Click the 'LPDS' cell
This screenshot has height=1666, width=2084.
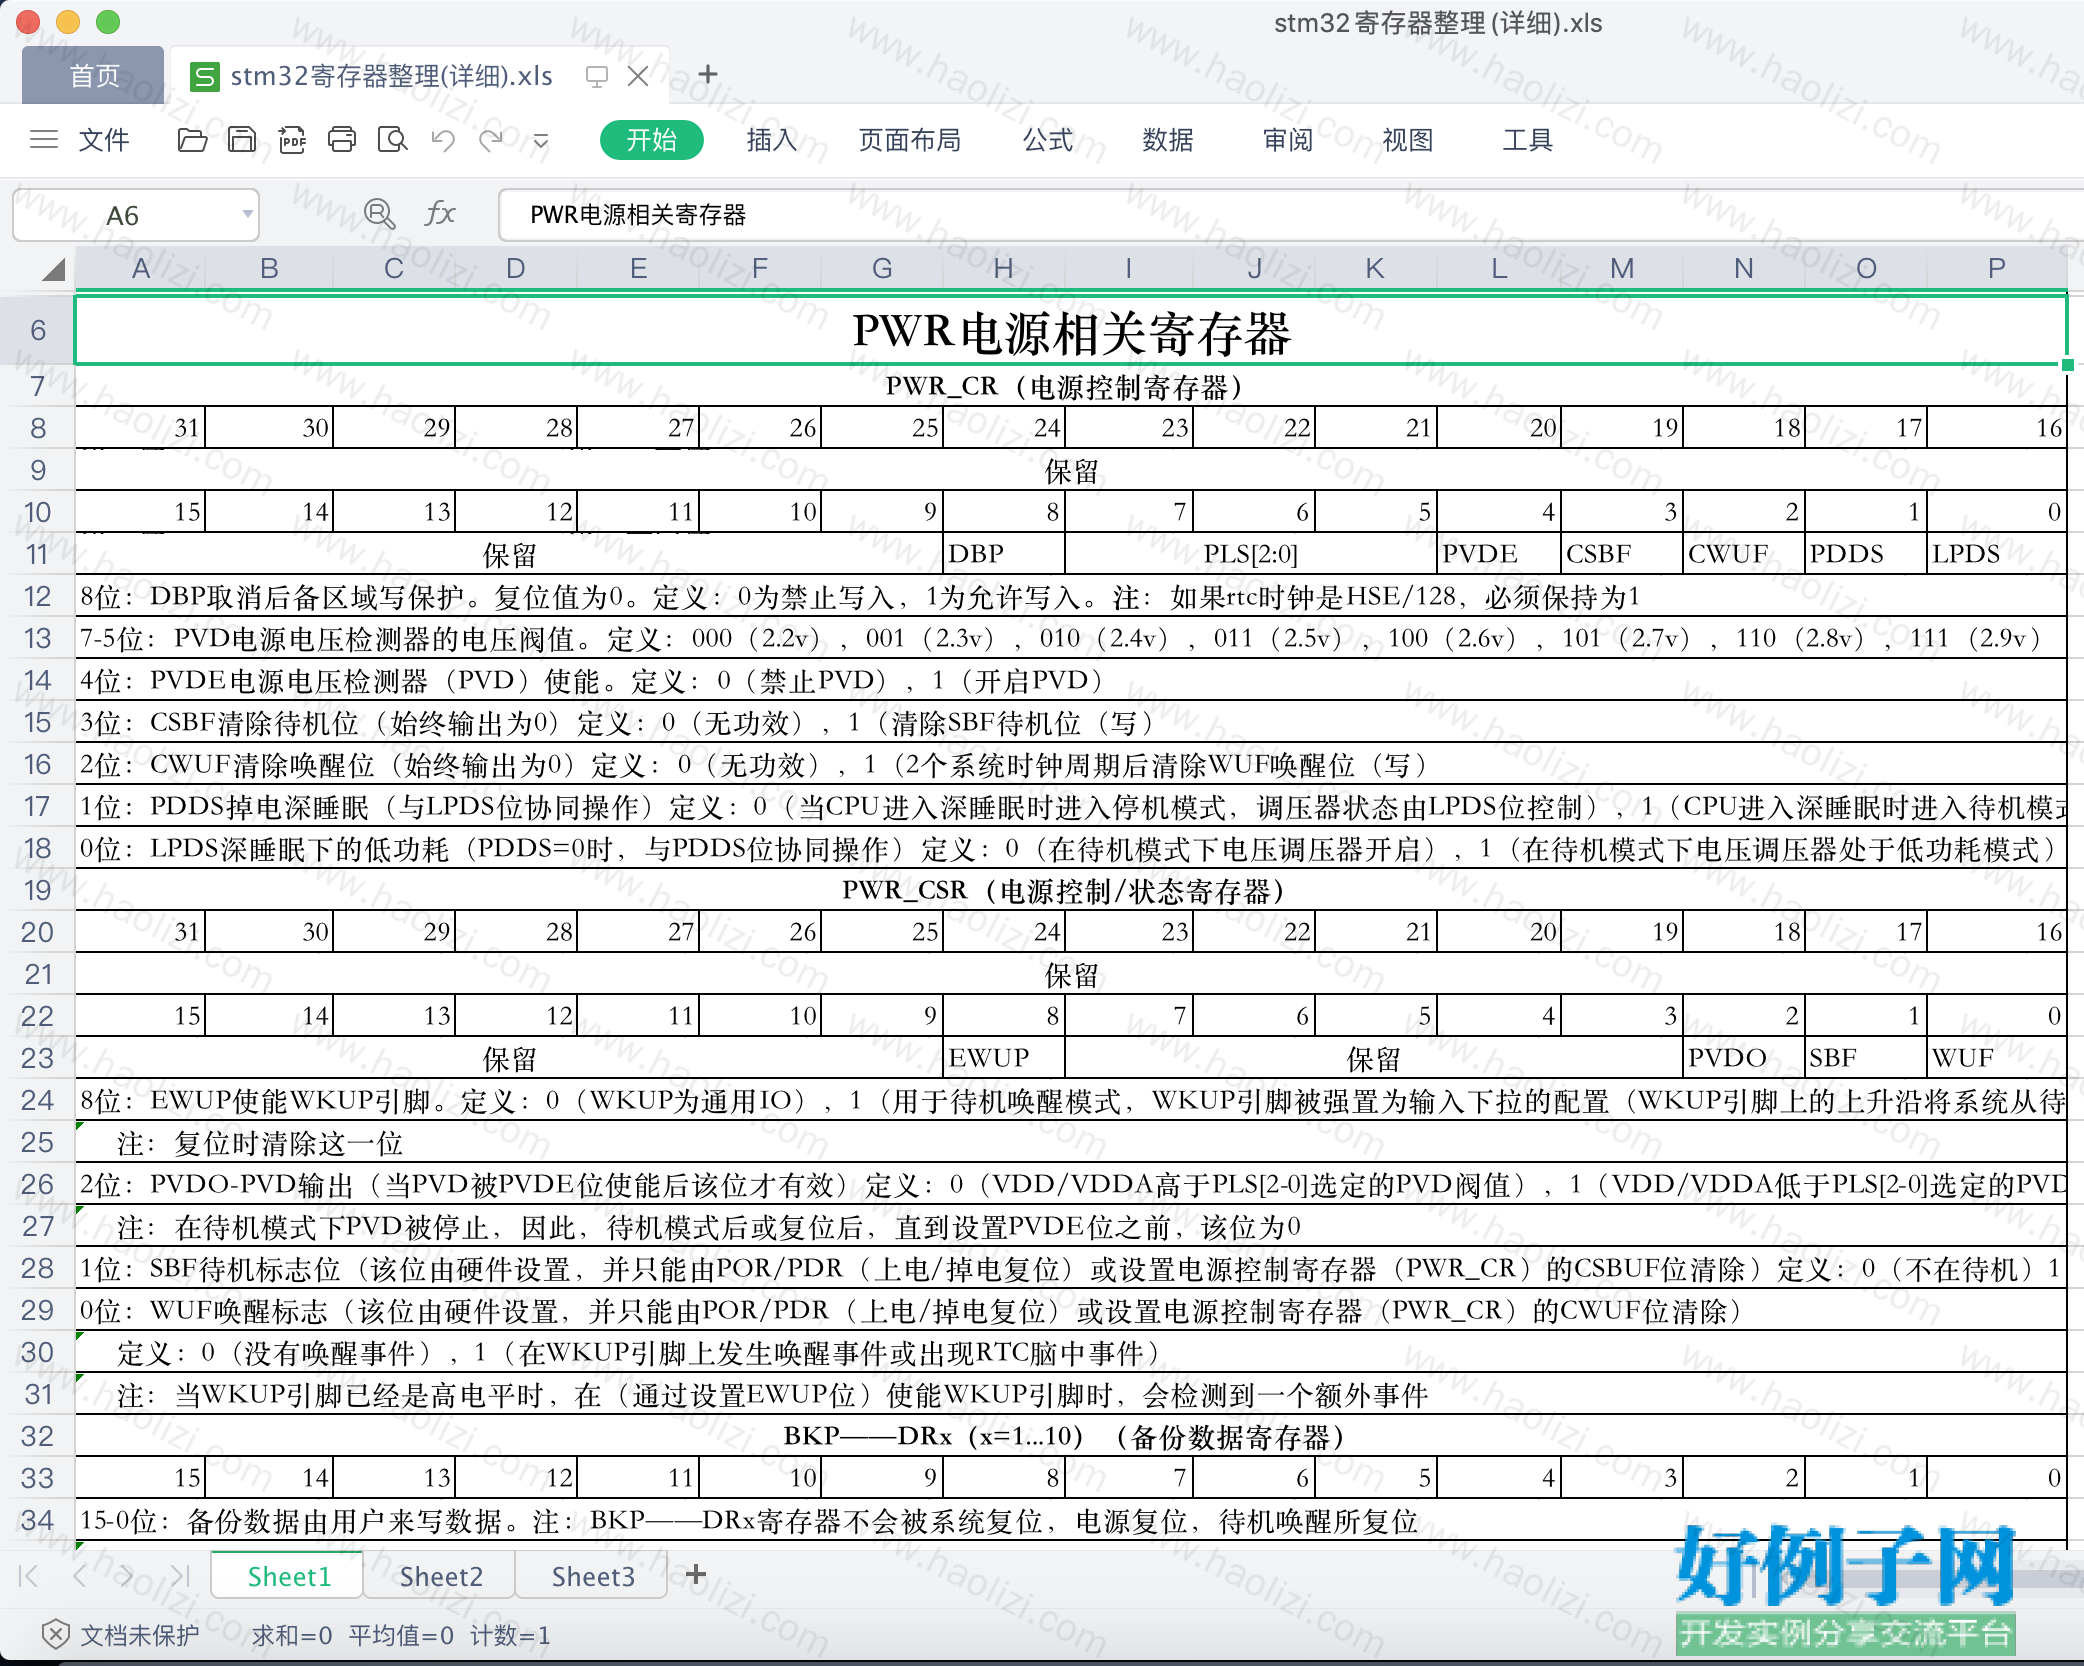point(1996,554)
